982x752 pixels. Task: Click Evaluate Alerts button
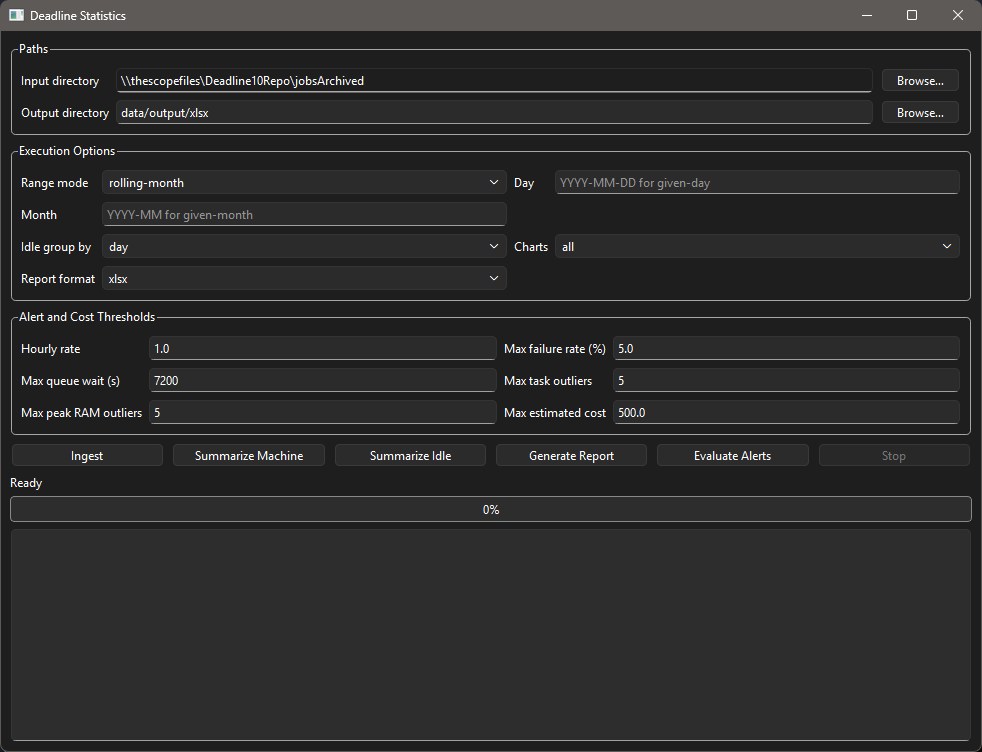(733, 455)
